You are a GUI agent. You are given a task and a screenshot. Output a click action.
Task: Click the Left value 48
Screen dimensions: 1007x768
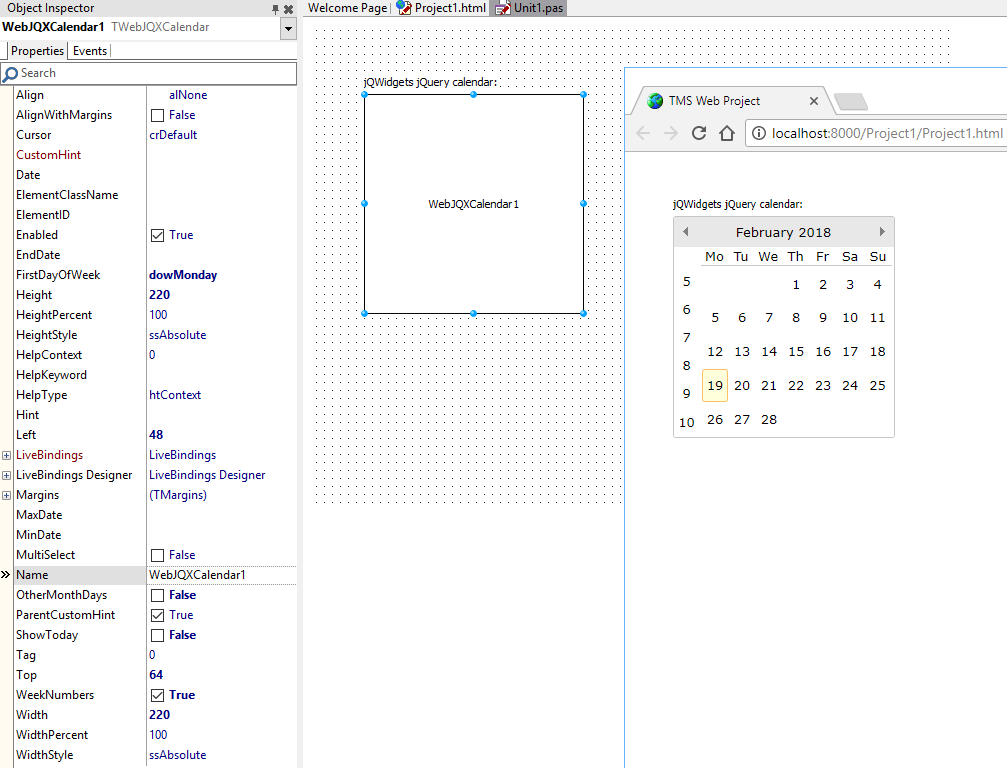[156, 435]
